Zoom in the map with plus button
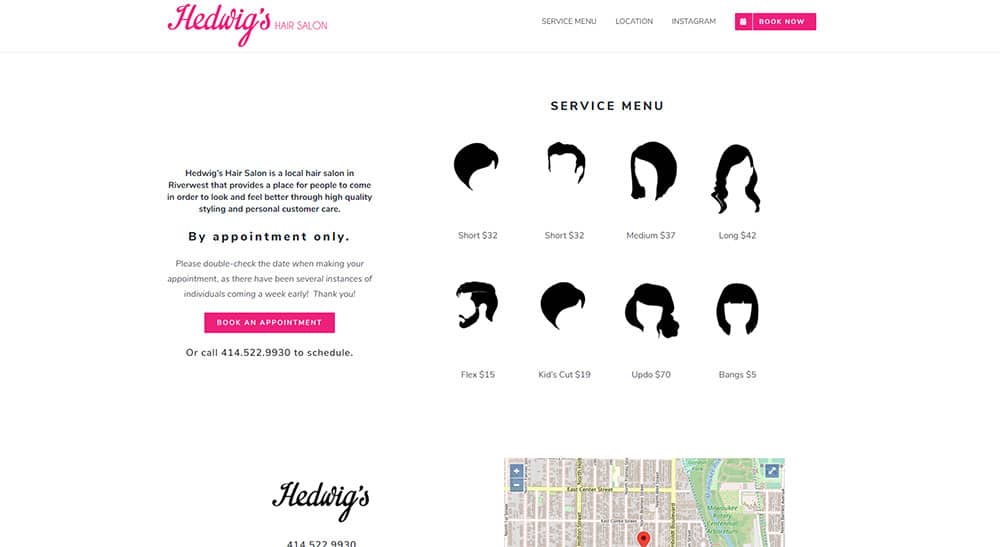Image resolution: width=1000 pixels, height=547 pixels. click(x=517, y=471)
